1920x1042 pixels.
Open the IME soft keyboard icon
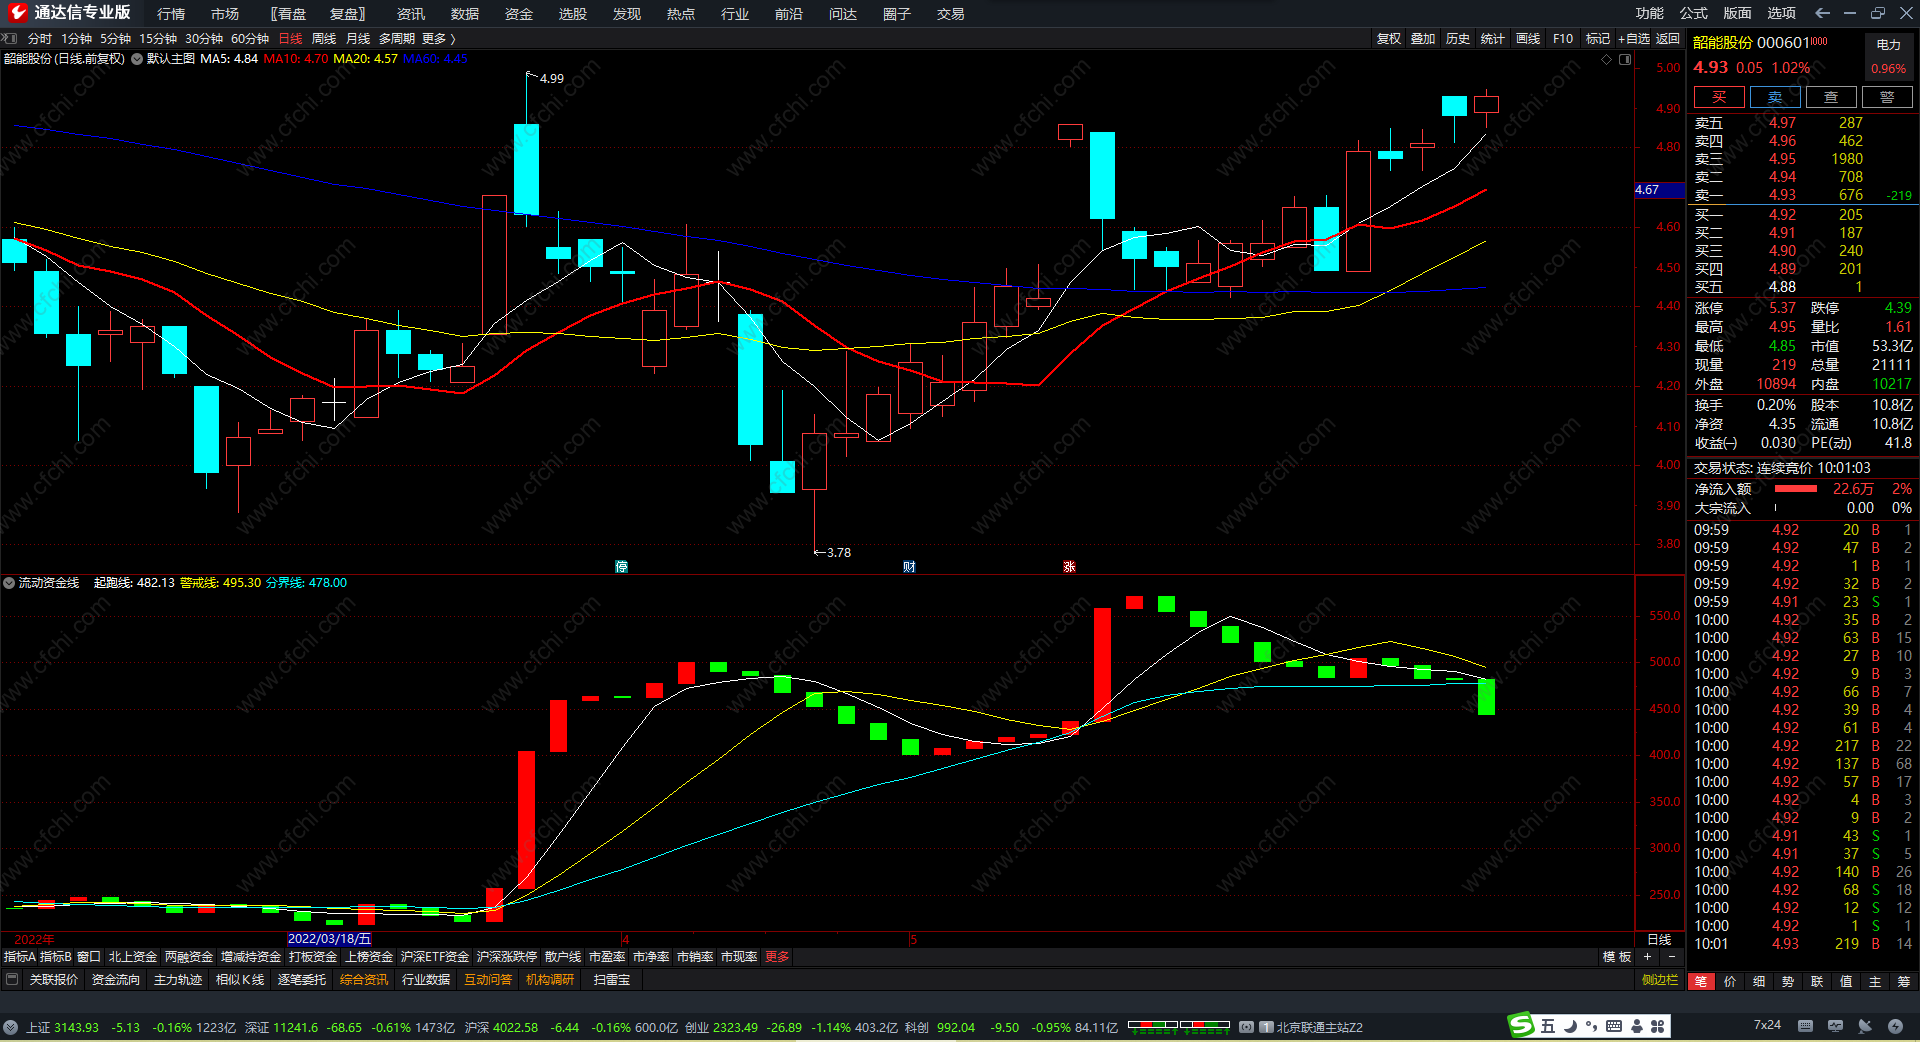tap(1614, 1026)
